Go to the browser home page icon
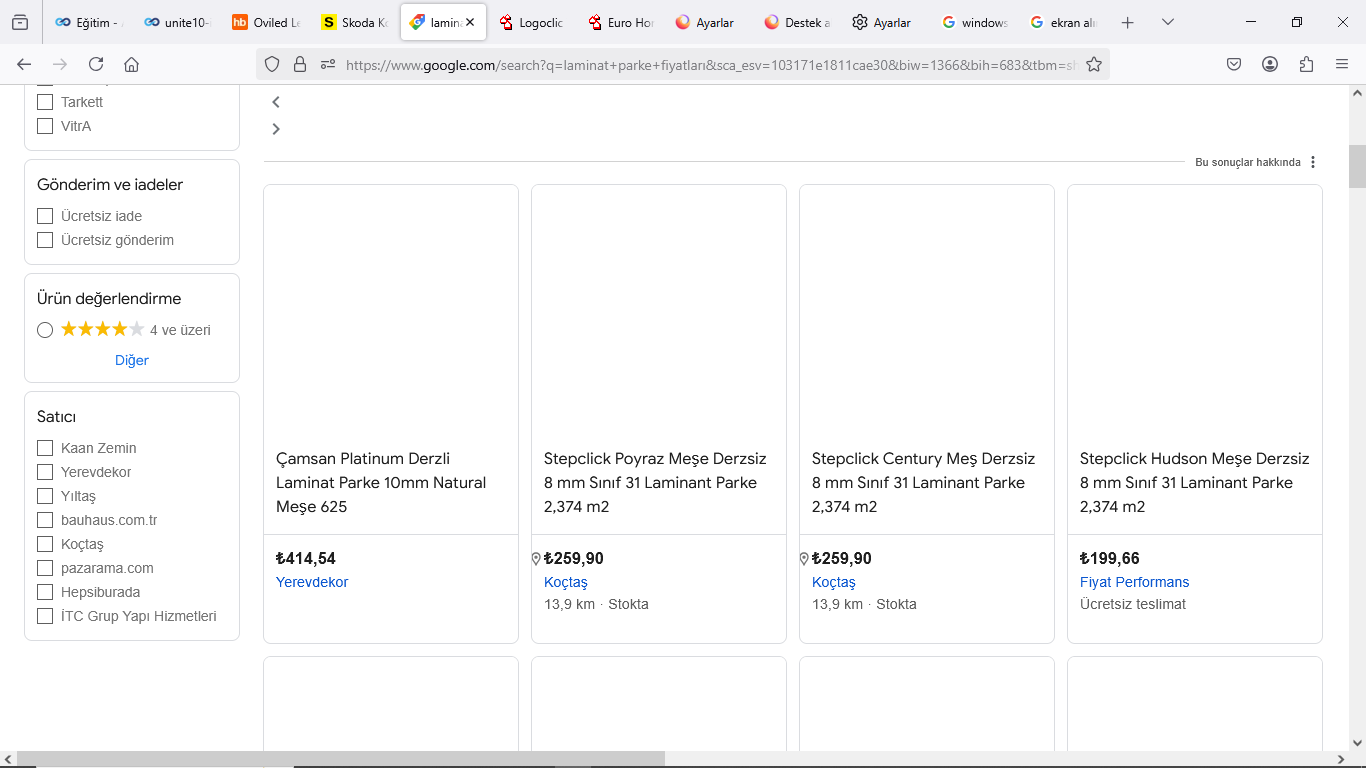 [x=131, y=64]
